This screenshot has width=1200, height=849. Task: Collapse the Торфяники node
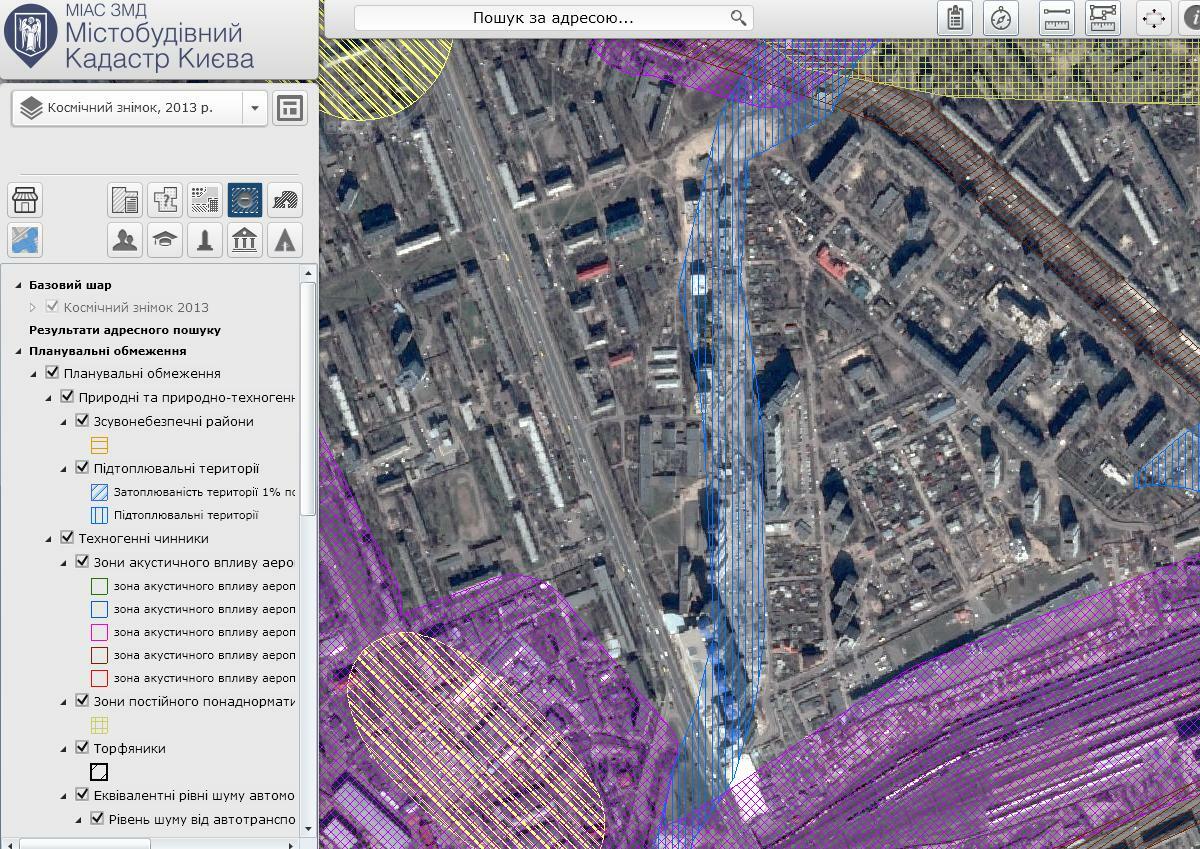(x=64, y=748)
